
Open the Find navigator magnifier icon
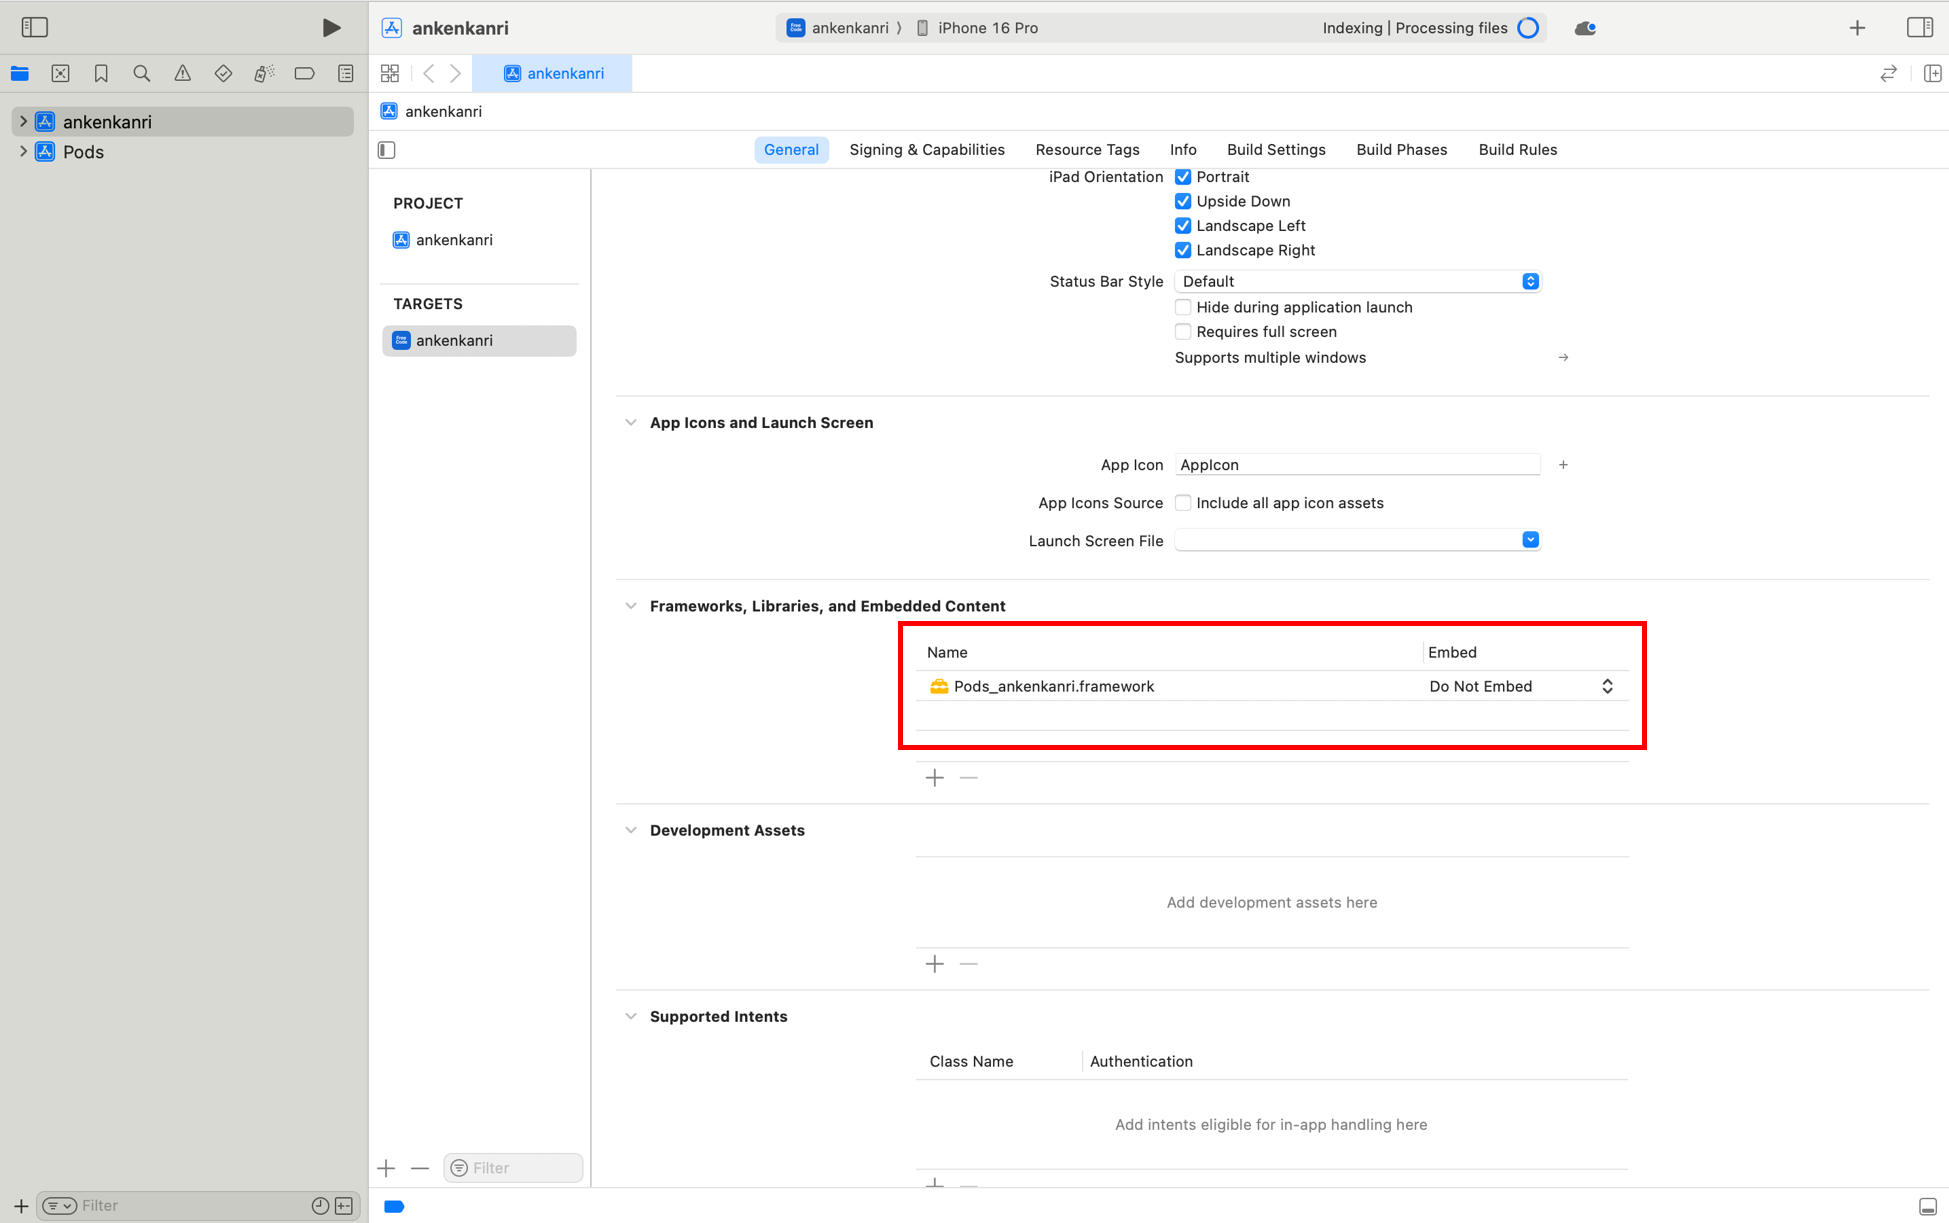pos(142,73)
